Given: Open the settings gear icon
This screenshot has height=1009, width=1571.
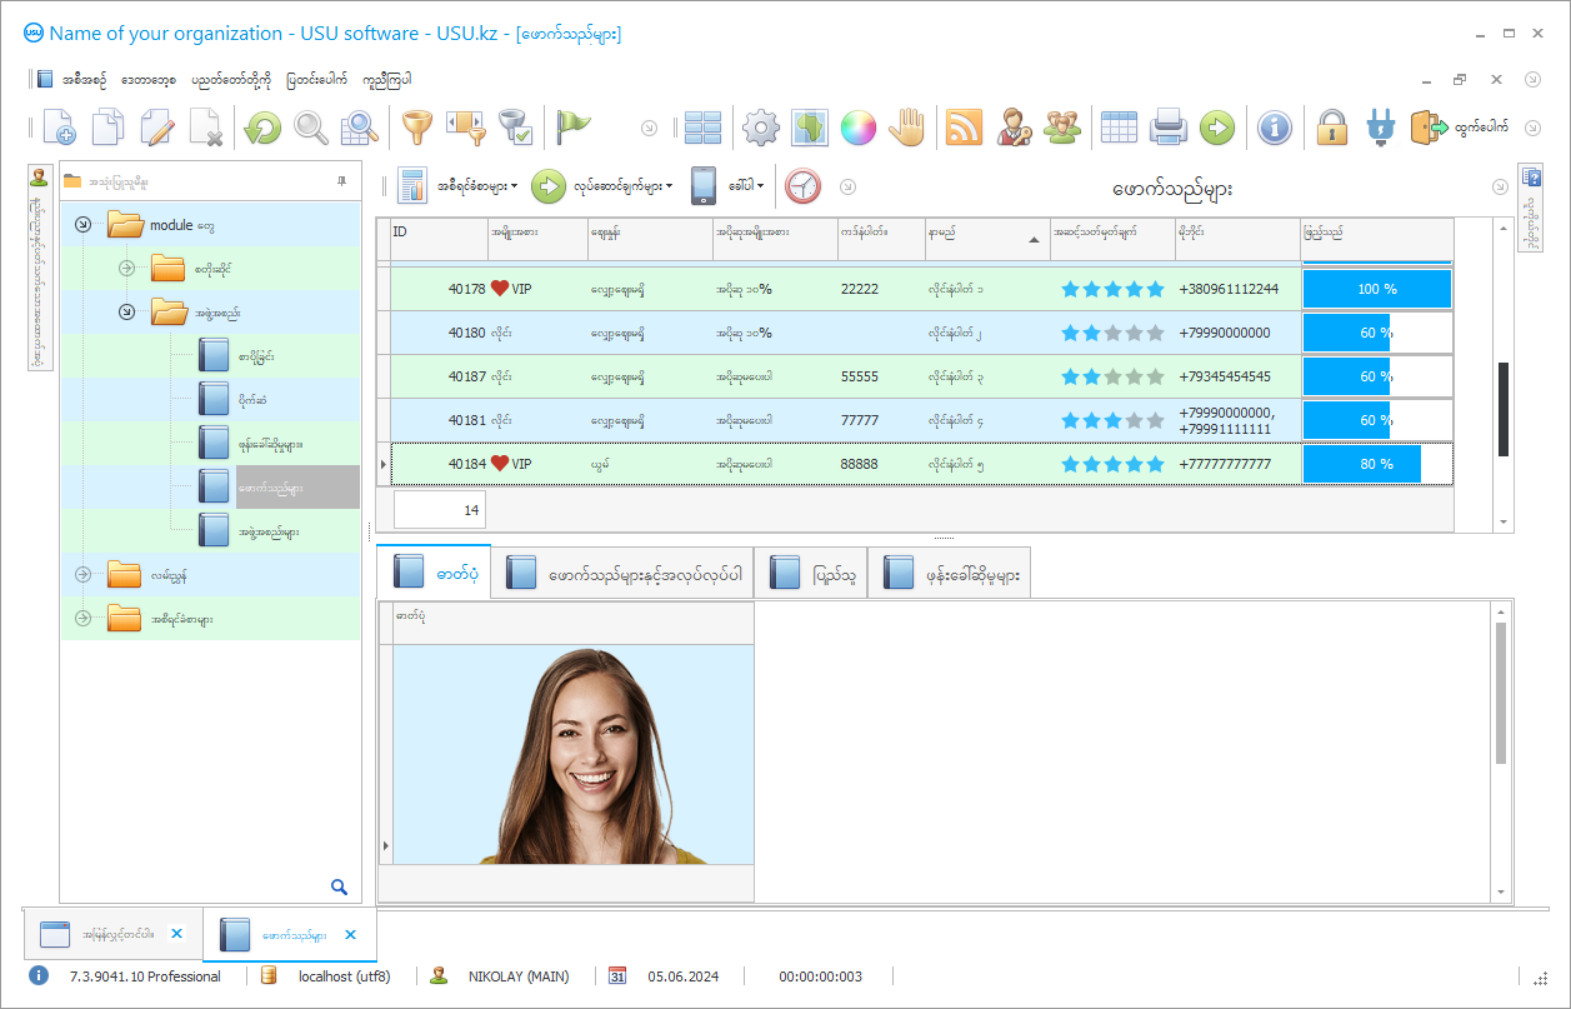Looking at the screenshot, I should click(x=760, y=128).
